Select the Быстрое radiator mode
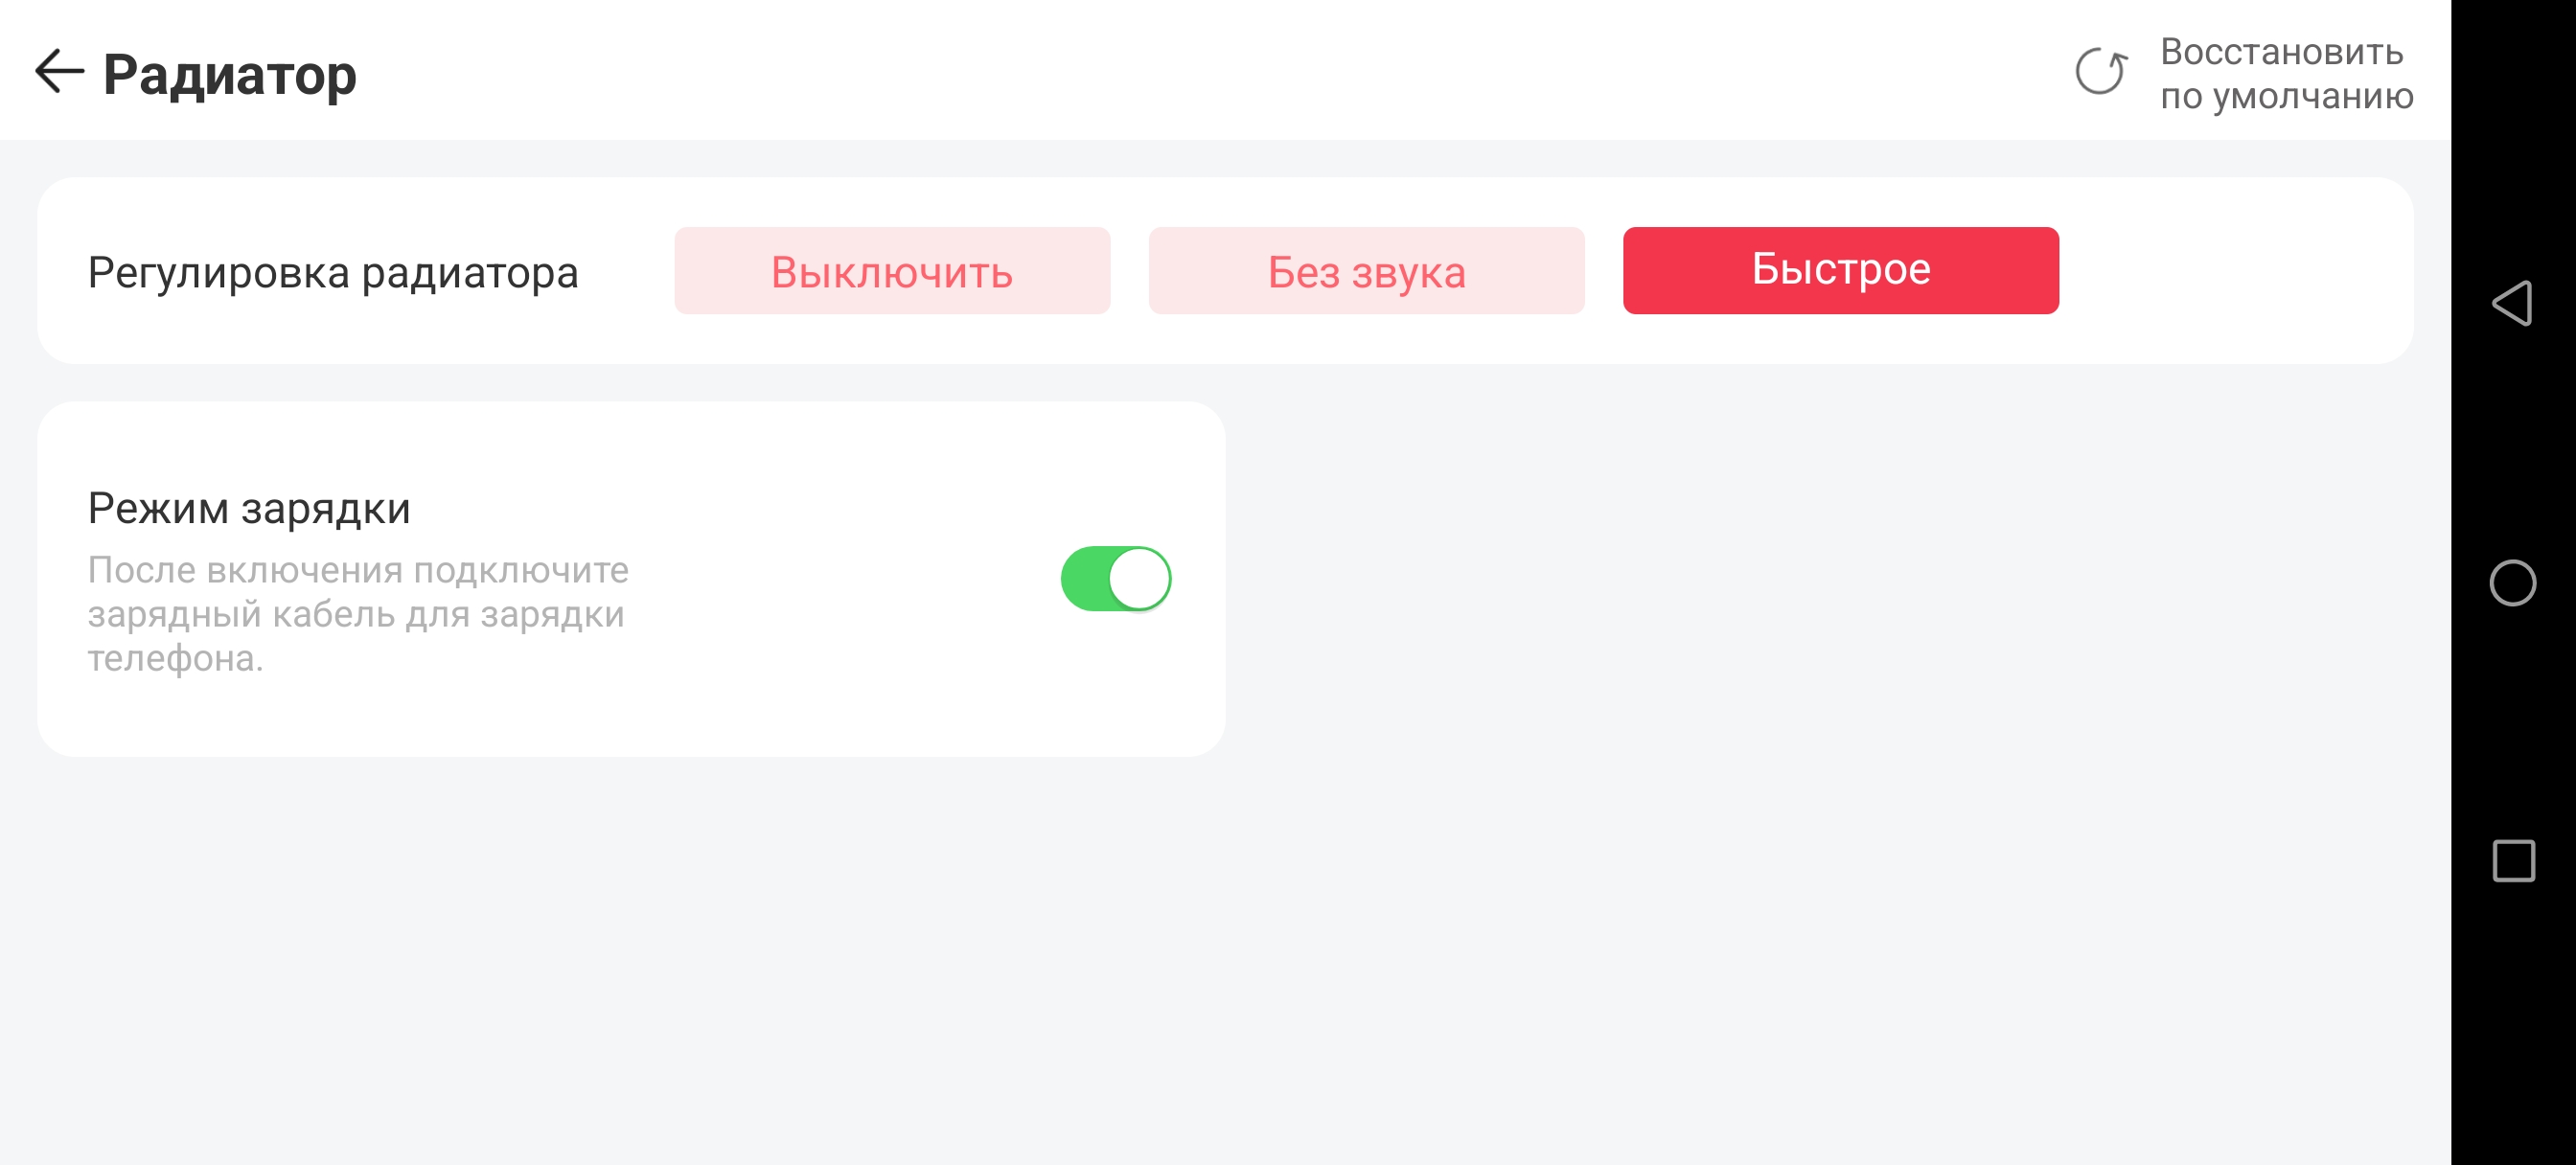2576x1165 pixels. (x=1840, y=271)
